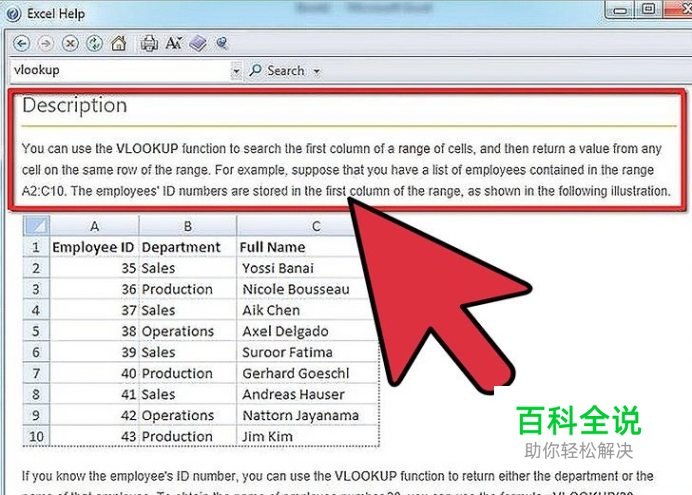Click the Jim Kim cell
Image resolution: width=692 pixels, height=495 pixels.
308,437
